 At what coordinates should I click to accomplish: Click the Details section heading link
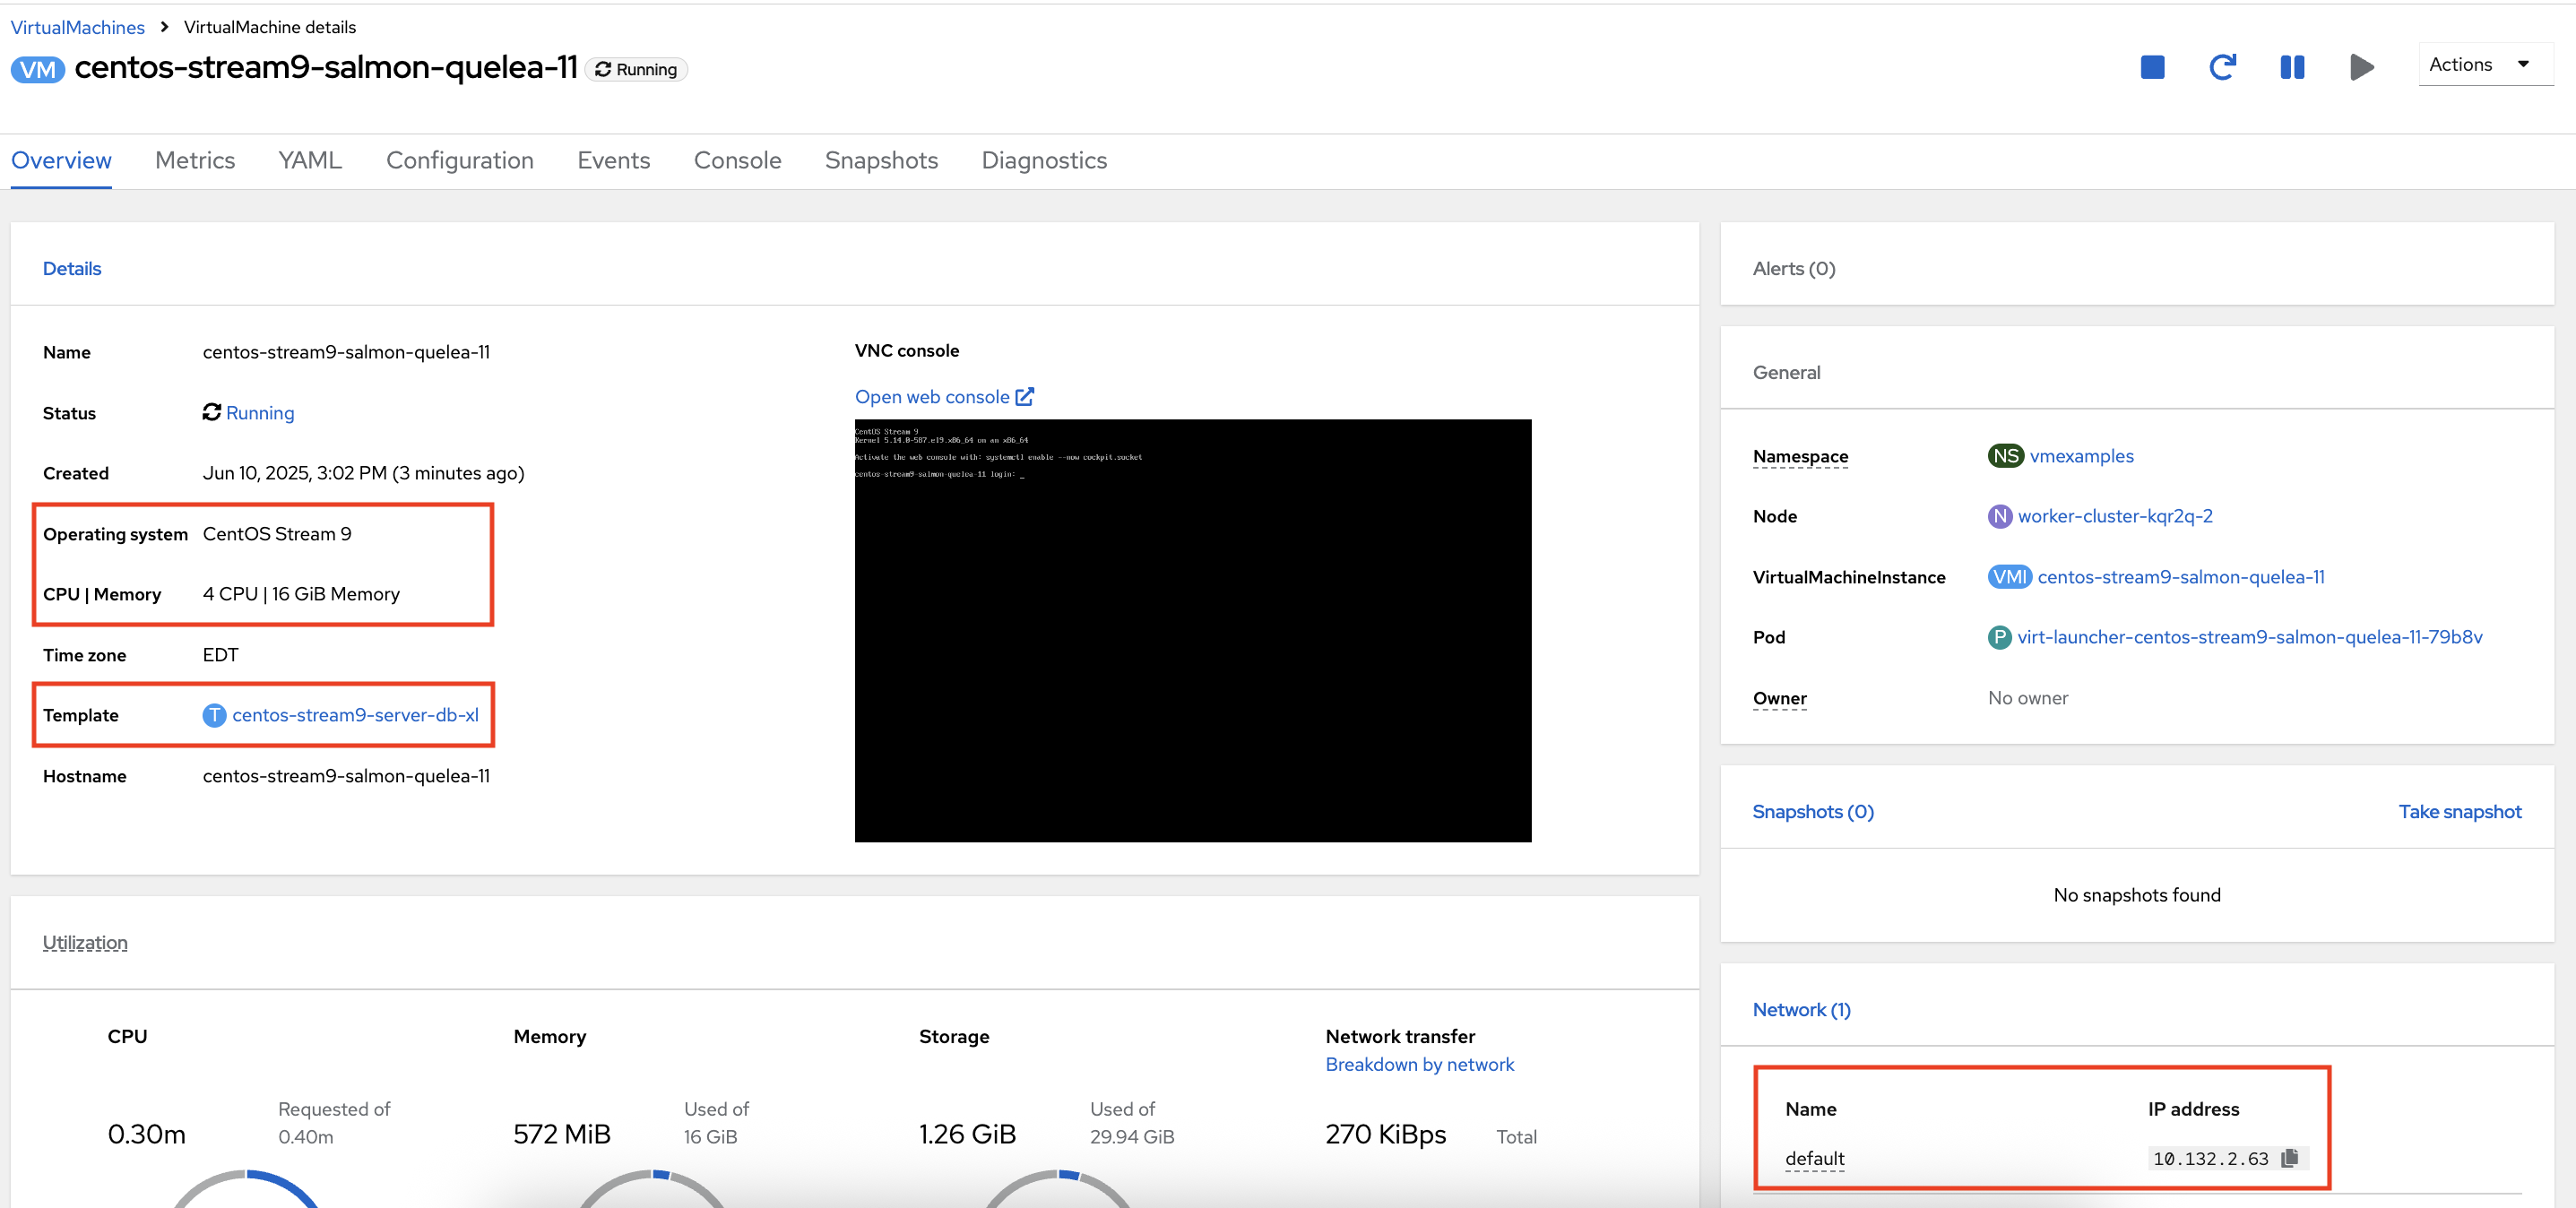point(72,268)
